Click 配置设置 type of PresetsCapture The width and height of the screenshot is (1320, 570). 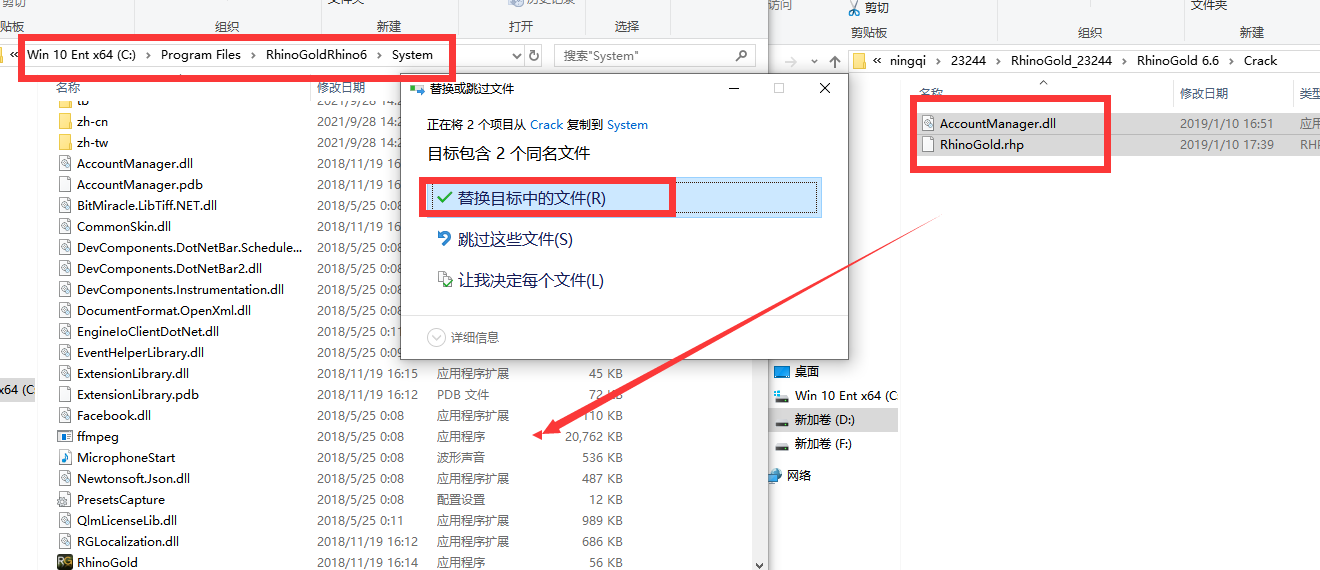pos(461,500)
